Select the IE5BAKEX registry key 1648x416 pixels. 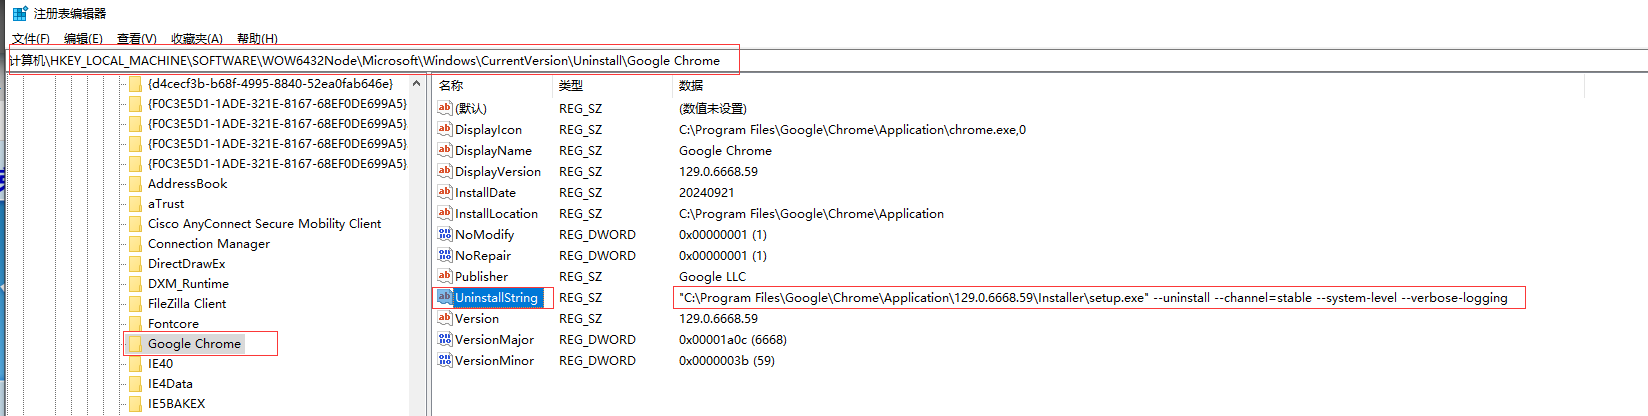[176, 404]
